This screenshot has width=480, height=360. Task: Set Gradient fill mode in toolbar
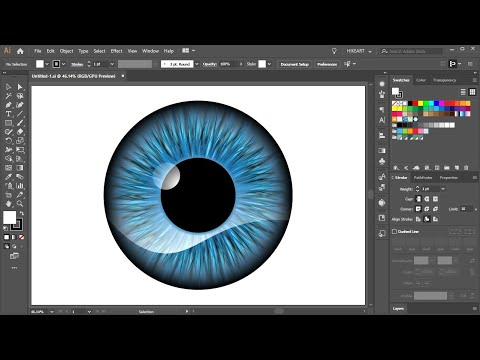[14, 237]
